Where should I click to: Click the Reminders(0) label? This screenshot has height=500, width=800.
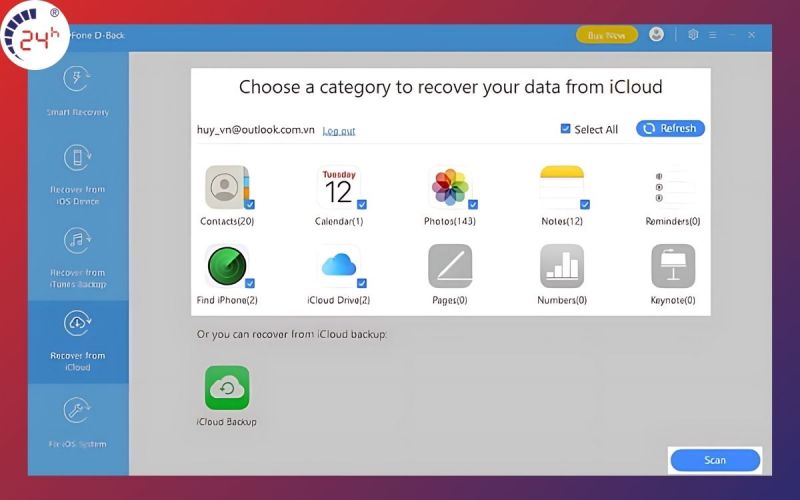pos(673,221)
